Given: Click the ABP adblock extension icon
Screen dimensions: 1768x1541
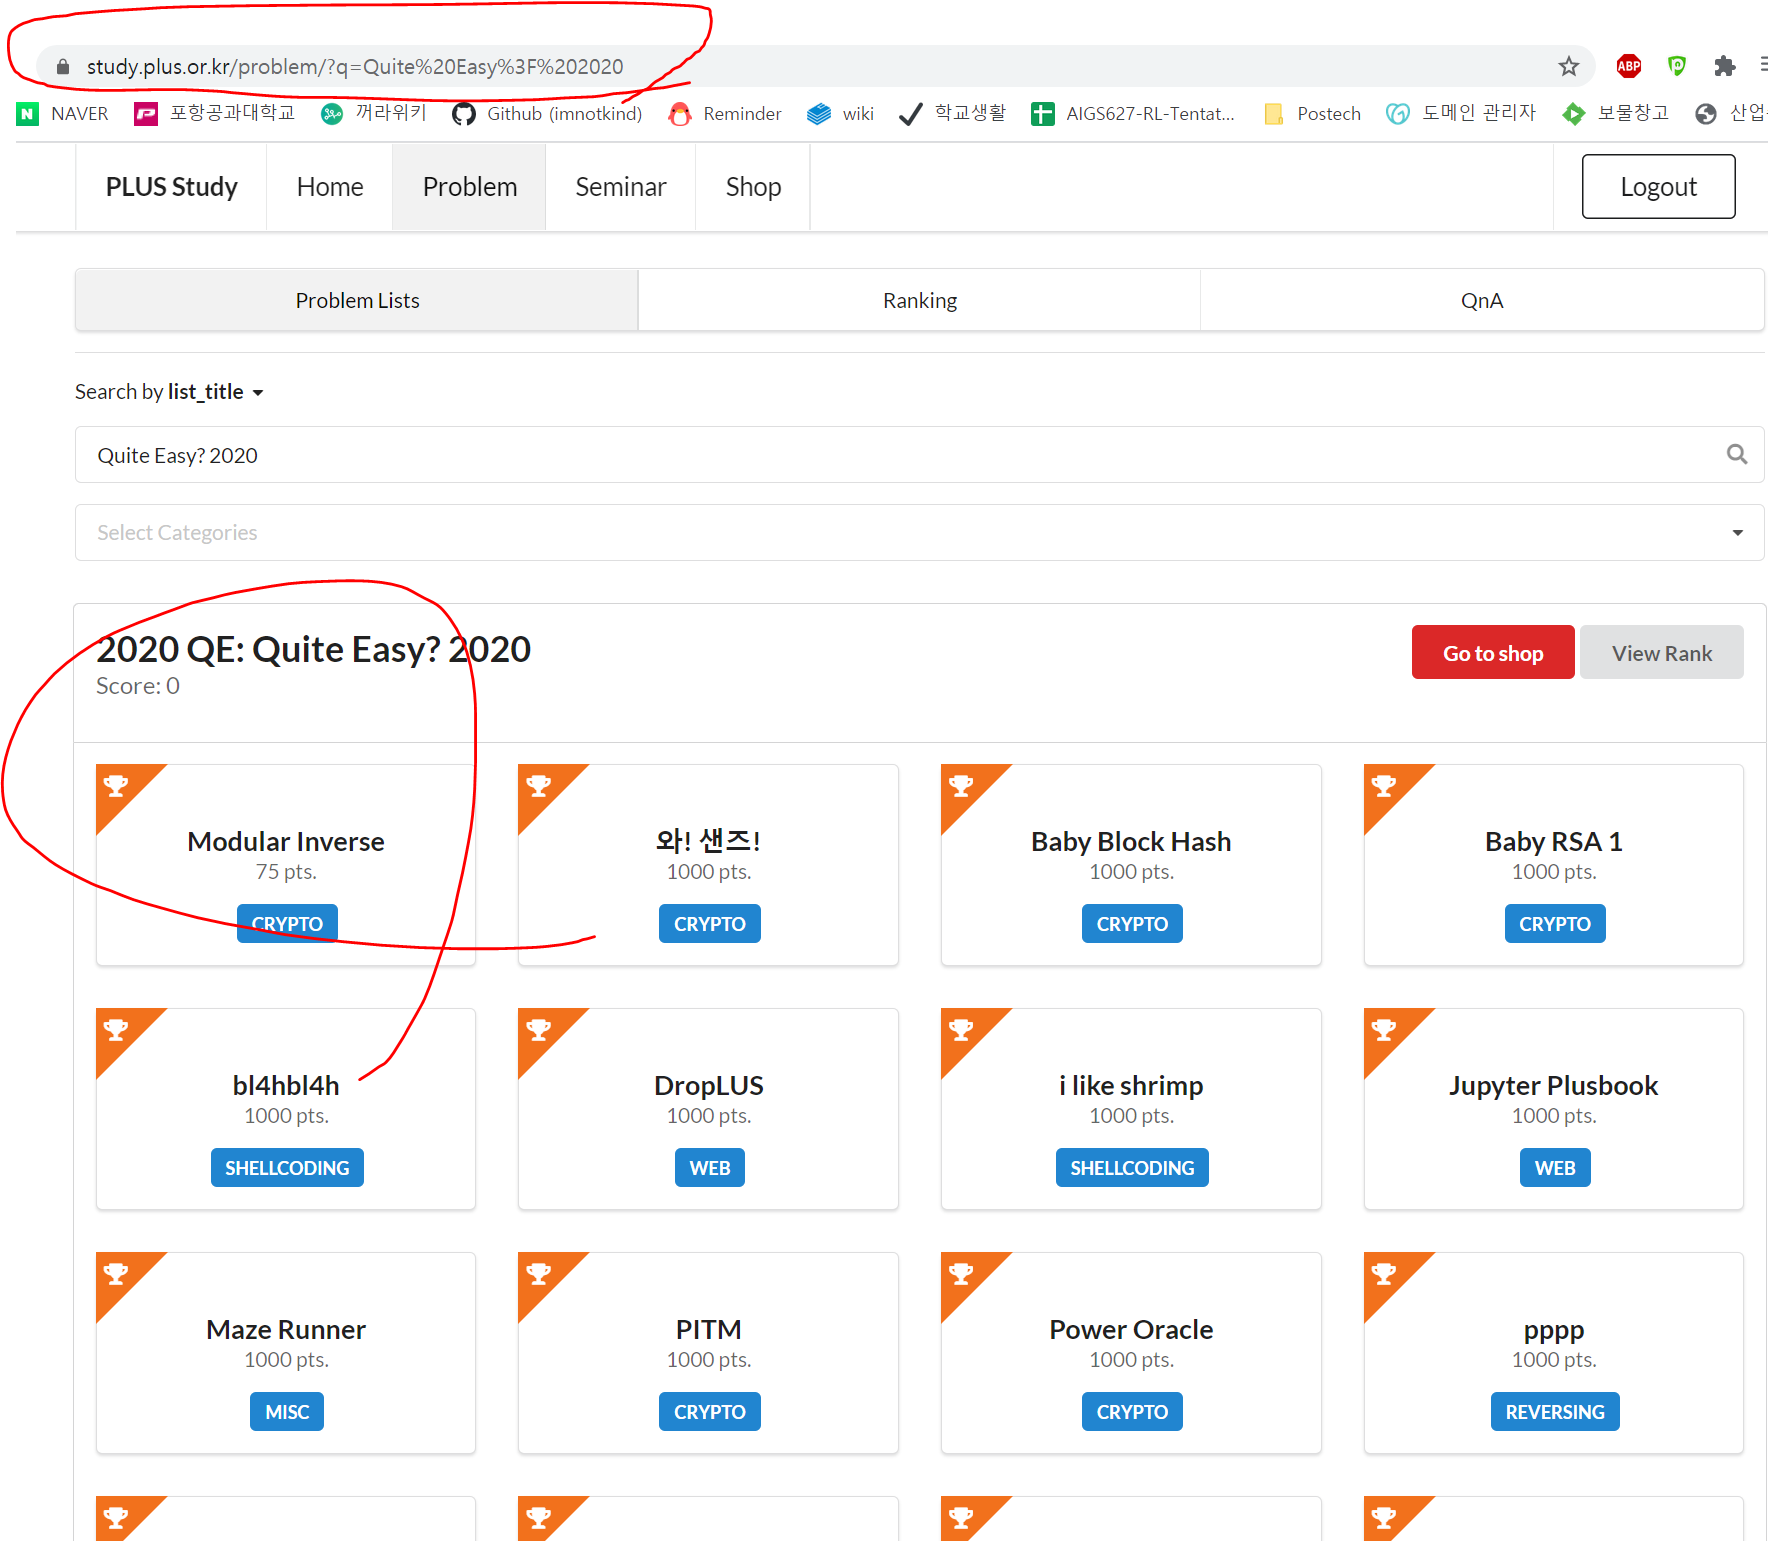Looking at the screenshot, I should pos(1628,65).
